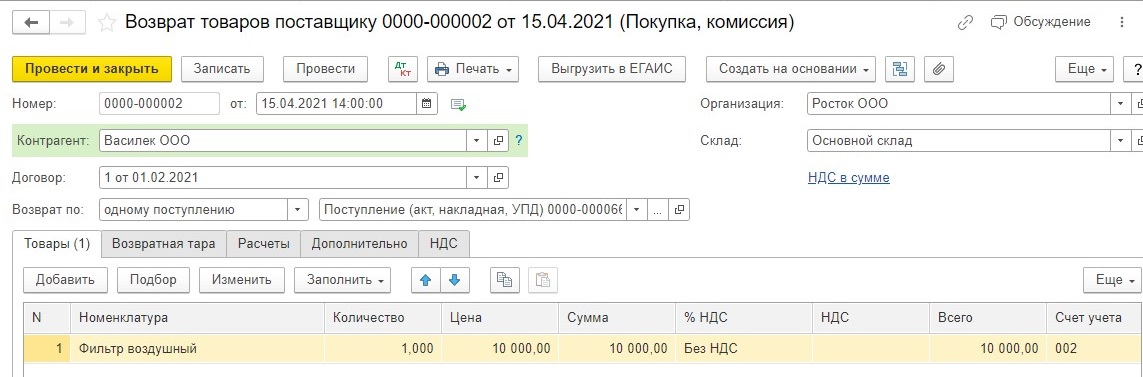Click the green question mark near Контрагент
Viewport: 1143px width, 377px height.
pos(519,140)
